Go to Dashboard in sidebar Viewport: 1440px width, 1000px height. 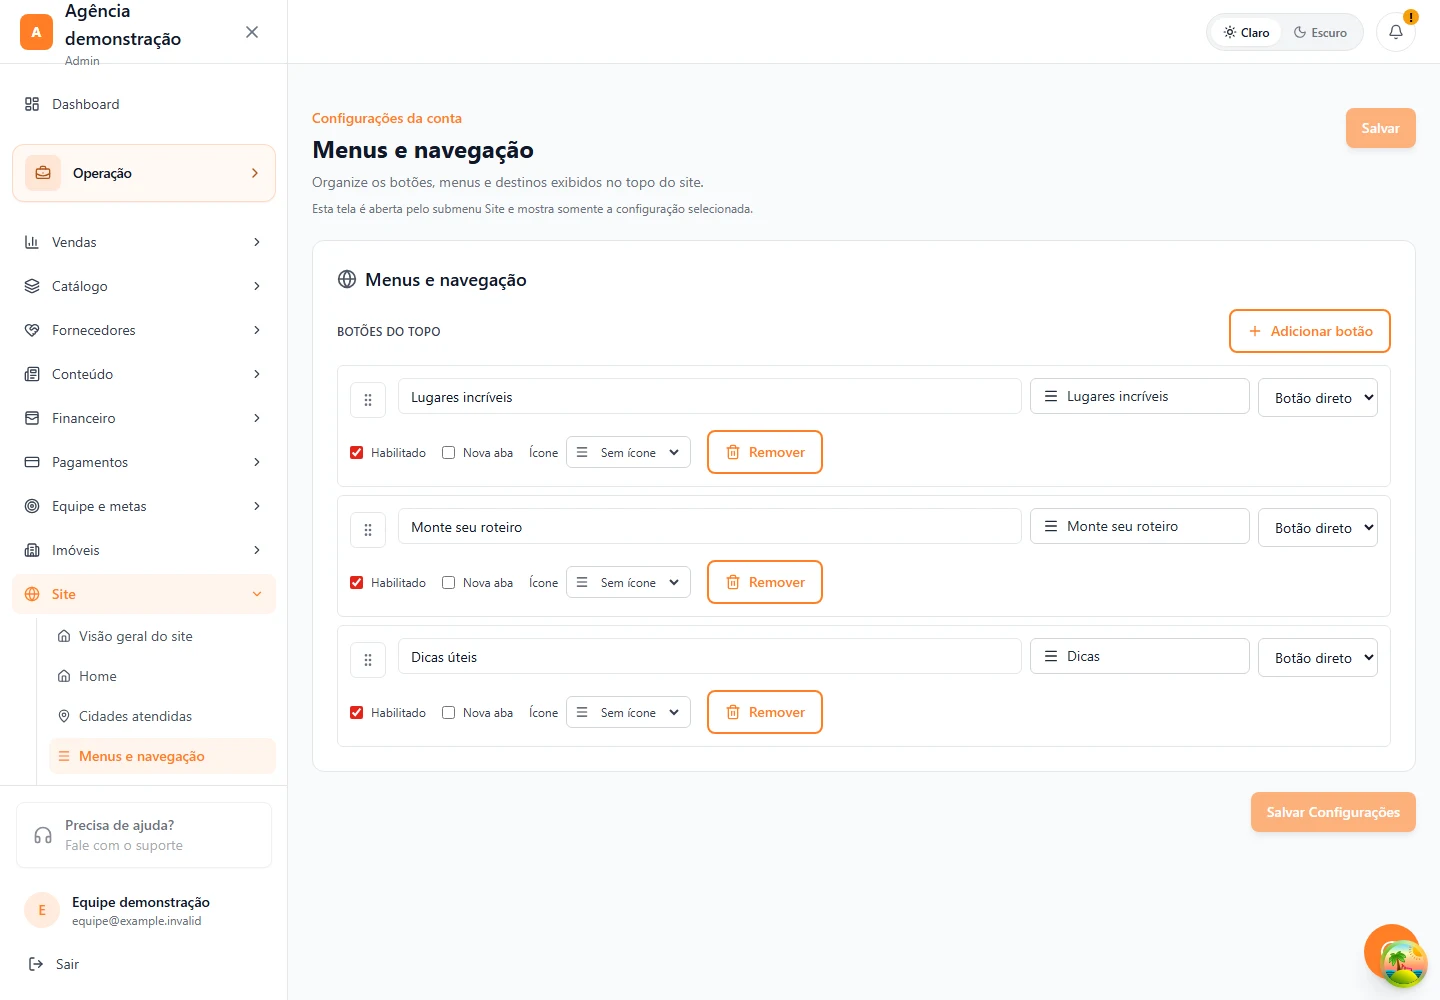pyautogui.click(x=144, y=104)
